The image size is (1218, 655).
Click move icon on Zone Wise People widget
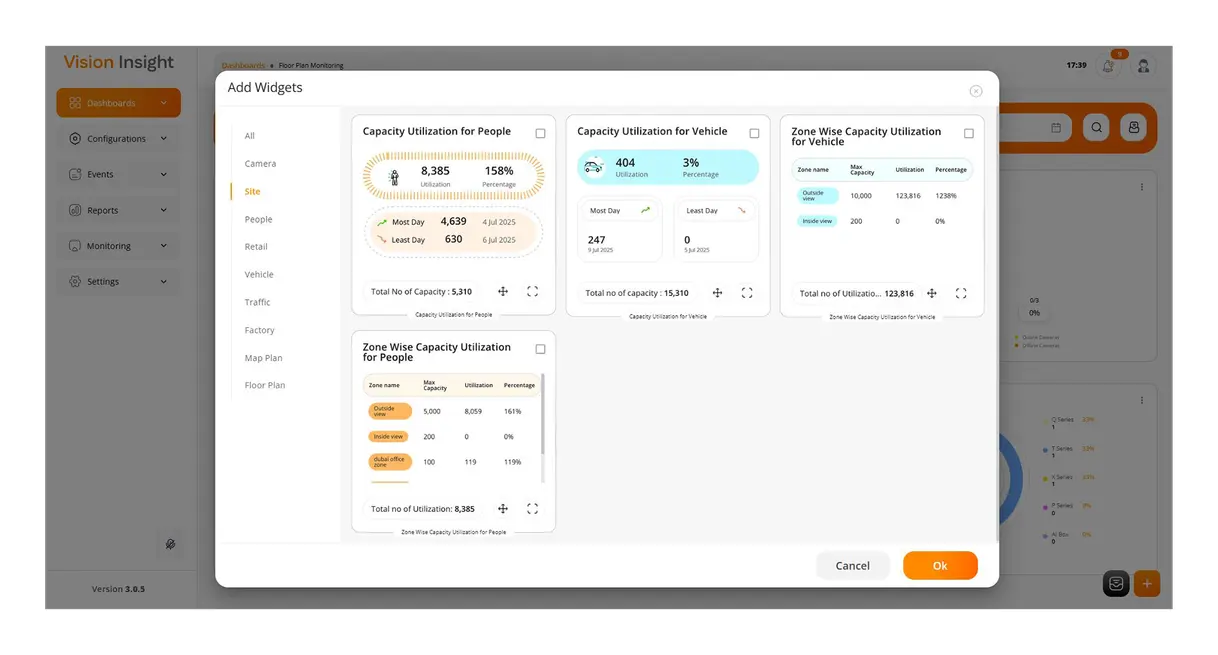[x=503, y=509]
